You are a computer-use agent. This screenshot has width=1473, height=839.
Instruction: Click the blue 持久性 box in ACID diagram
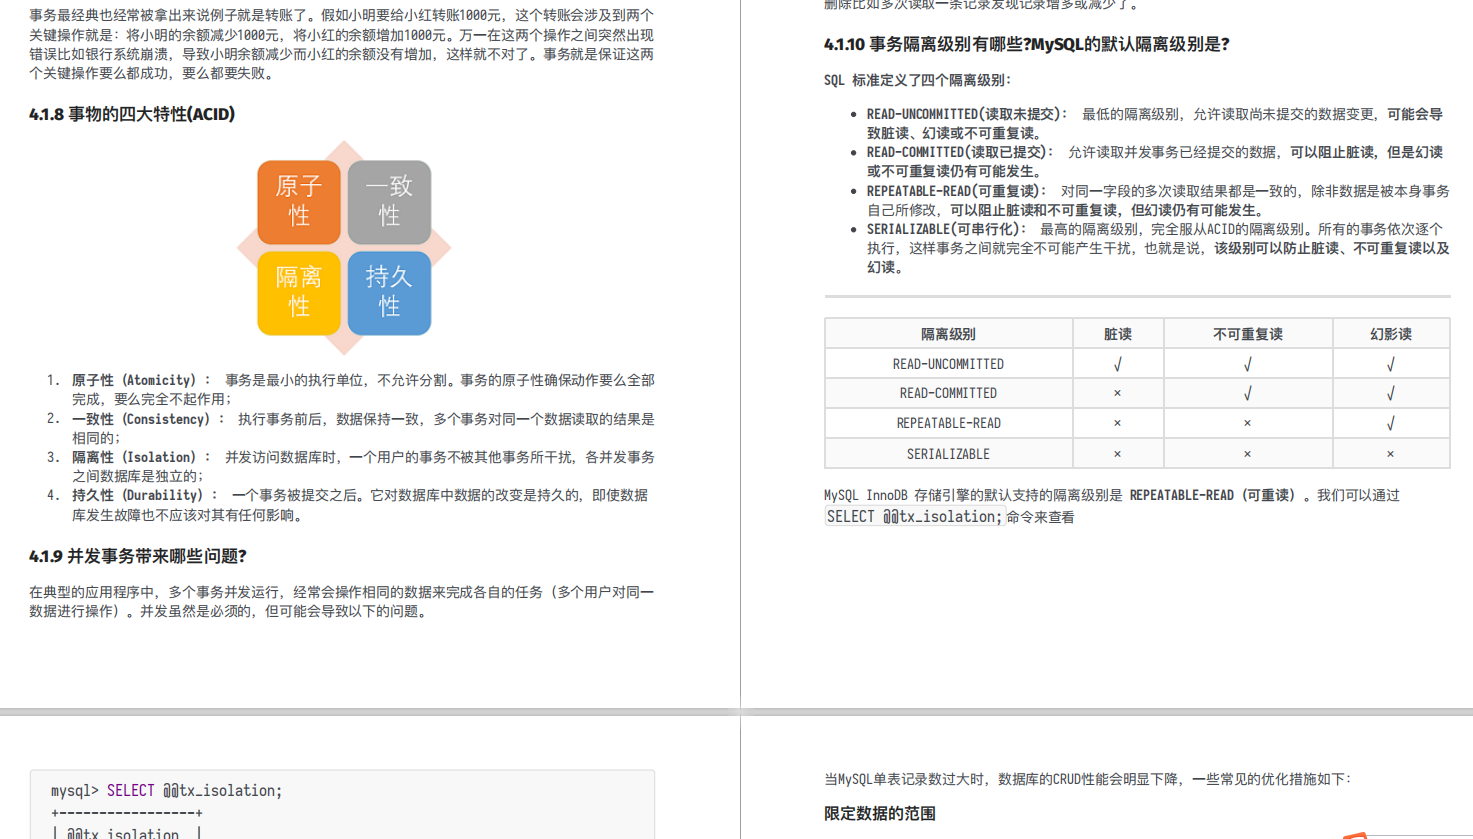[389, 292]
